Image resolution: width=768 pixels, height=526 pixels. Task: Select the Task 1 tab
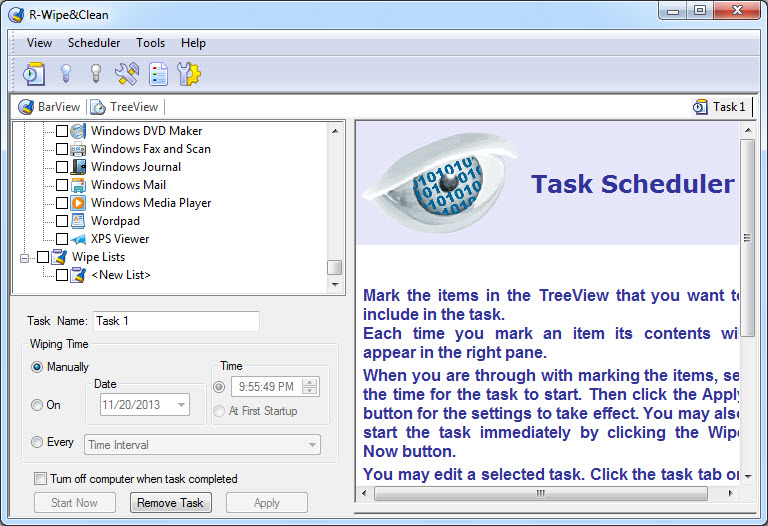coord(720,107)
